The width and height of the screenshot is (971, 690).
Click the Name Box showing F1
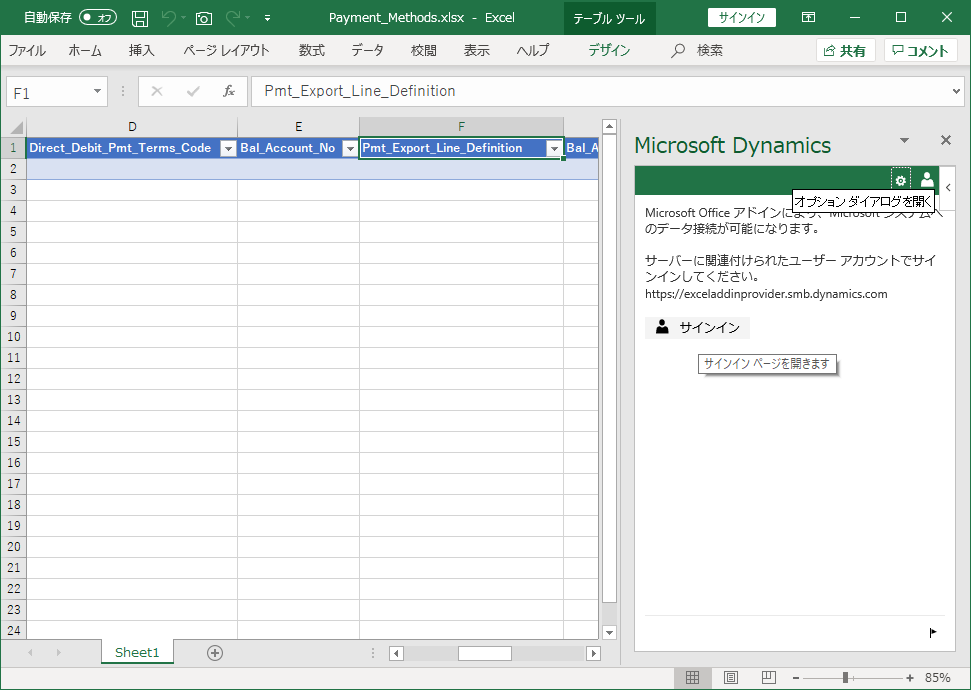point(48,92)
